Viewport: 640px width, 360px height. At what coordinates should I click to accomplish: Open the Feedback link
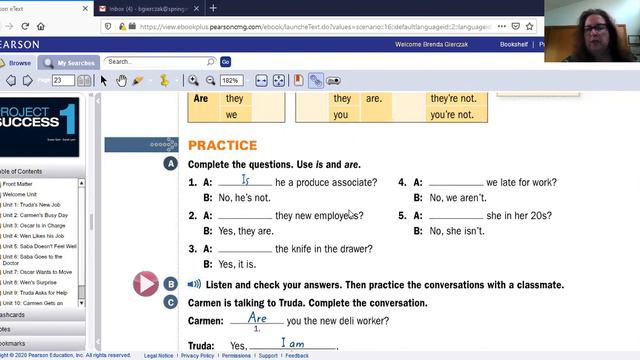click(x=297, y=356)
